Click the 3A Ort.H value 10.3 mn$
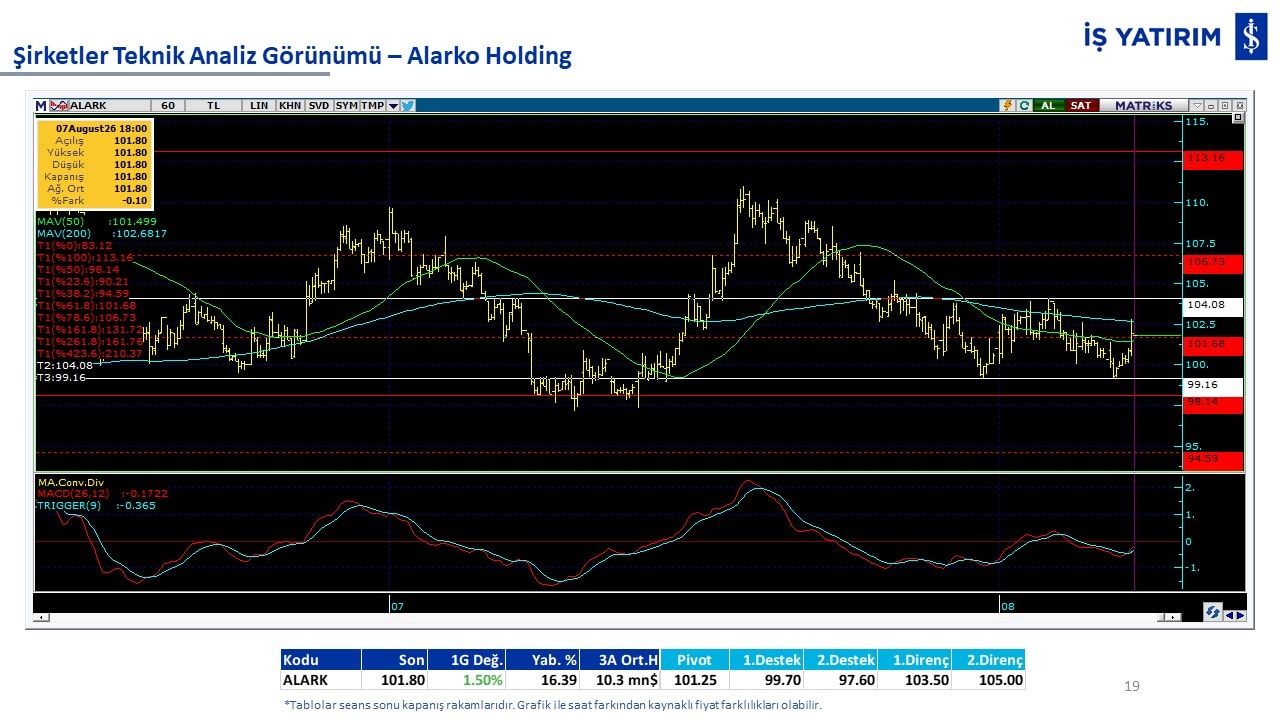This screenshot has width=1280, height=720. [627, 680]
